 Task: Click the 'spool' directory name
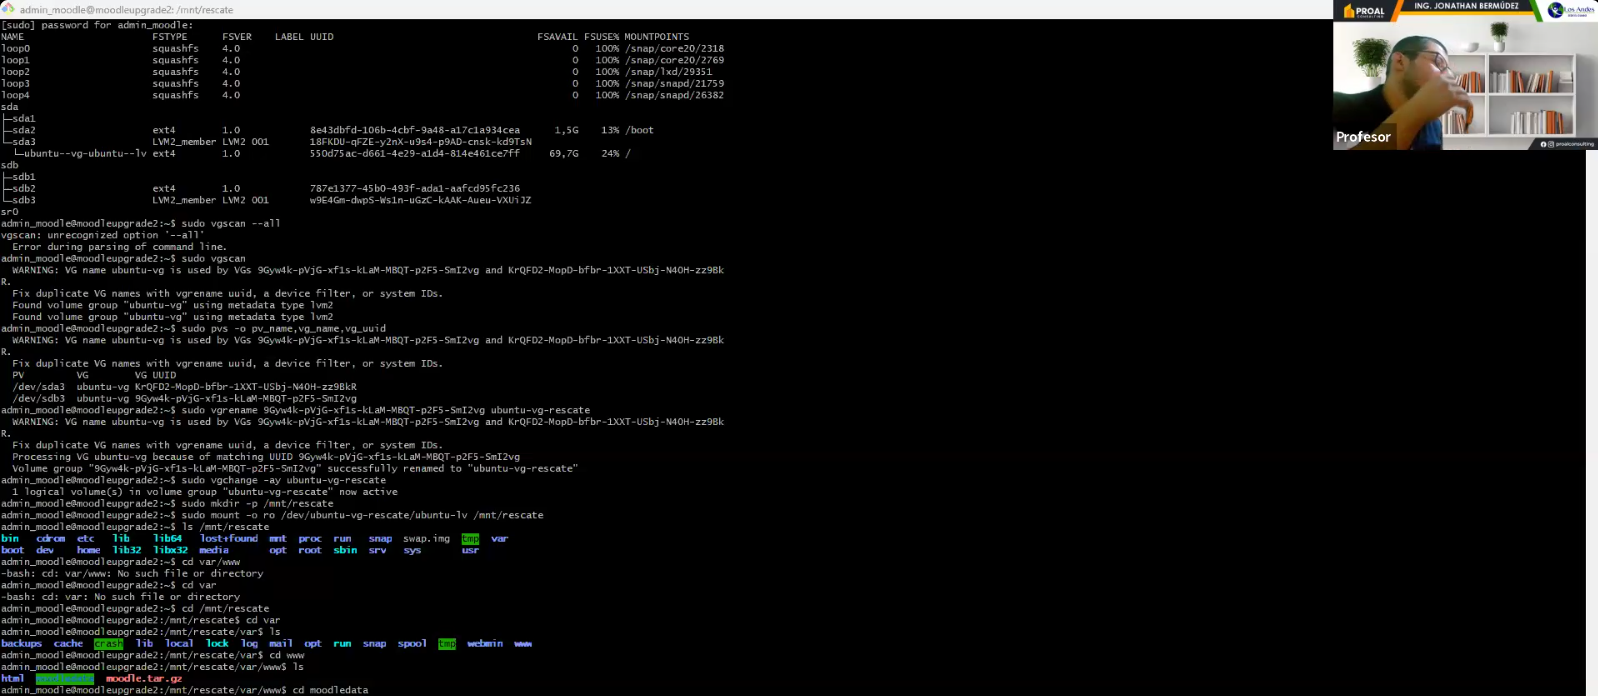pos(412,643)
